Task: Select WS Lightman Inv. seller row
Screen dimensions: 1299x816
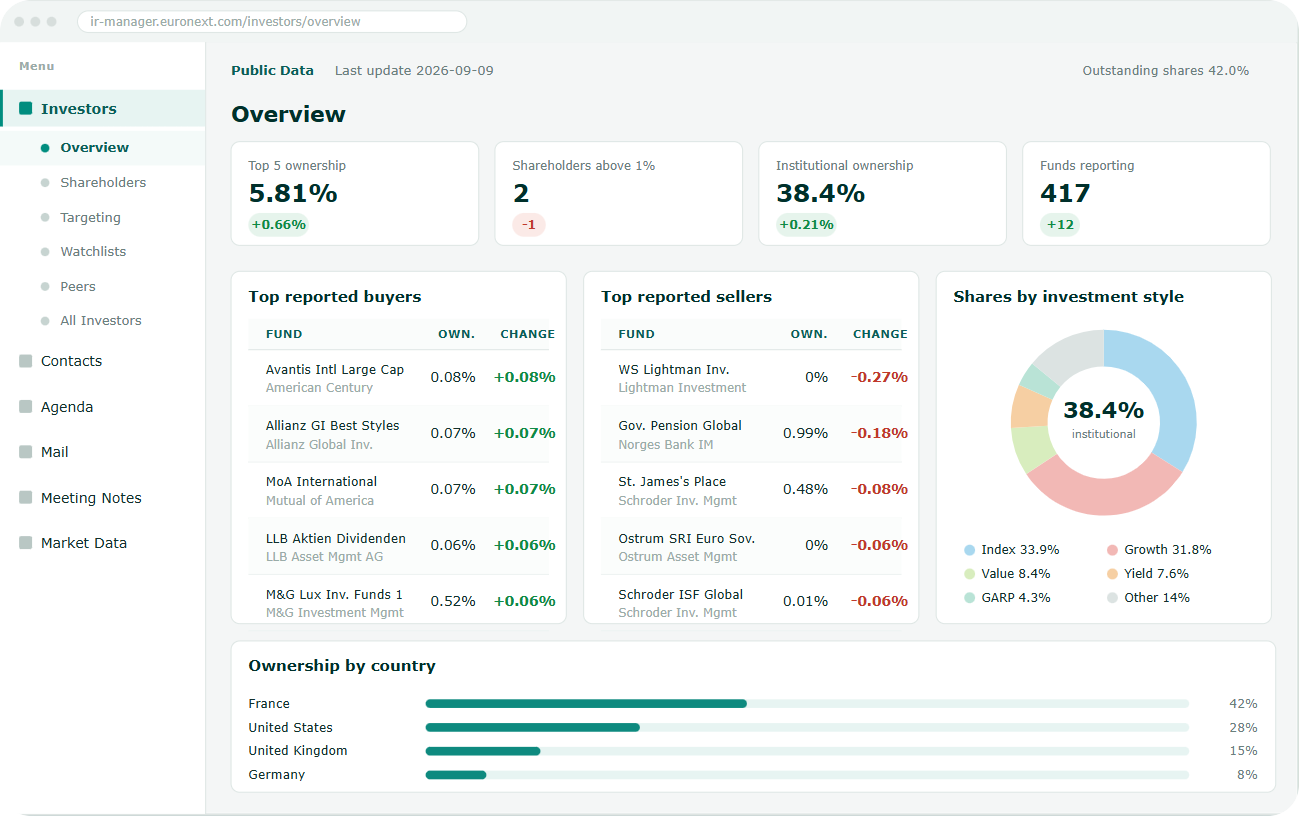Action: coord(751,378)
